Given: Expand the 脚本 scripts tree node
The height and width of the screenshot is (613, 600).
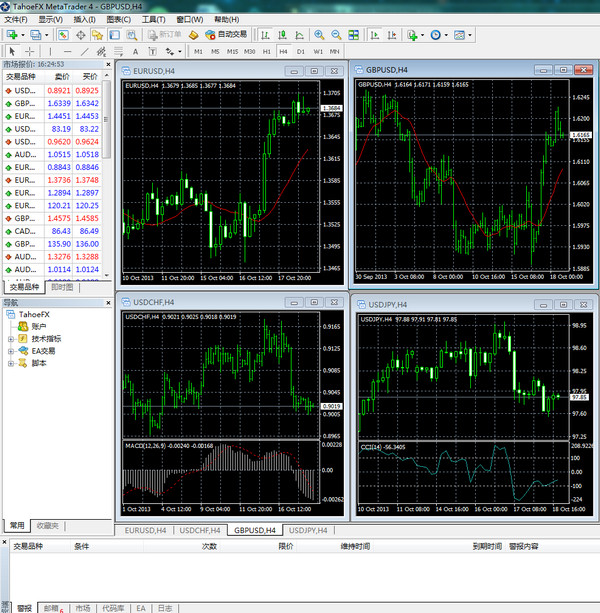Looking at the screenshot, I should [10, 363].
